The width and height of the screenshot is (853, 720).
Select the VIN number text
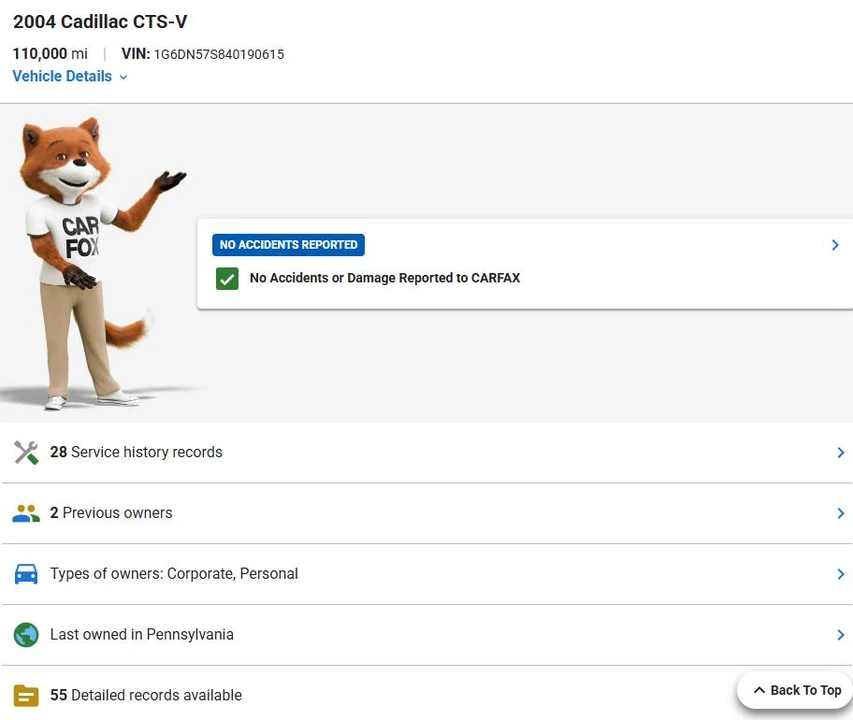click(219, 54)
